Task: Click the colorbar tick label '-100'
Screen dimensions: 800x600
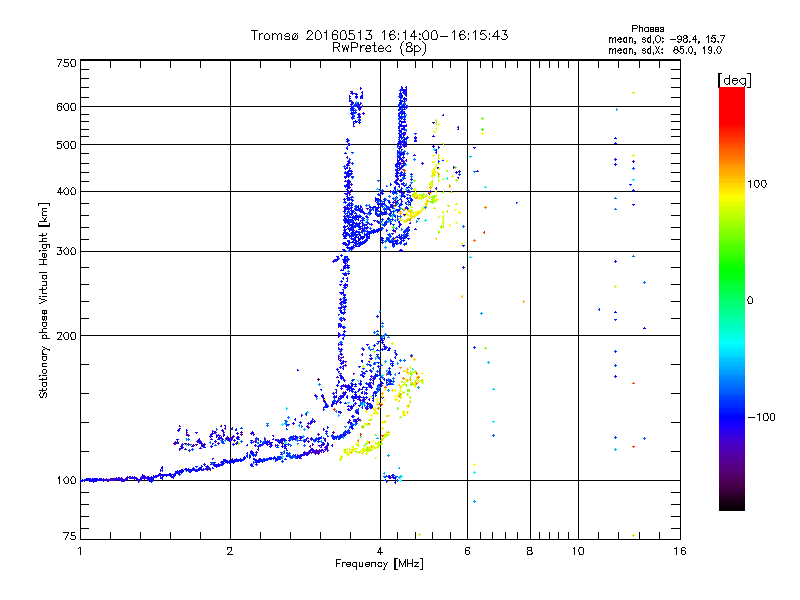Action: [761, 417]
